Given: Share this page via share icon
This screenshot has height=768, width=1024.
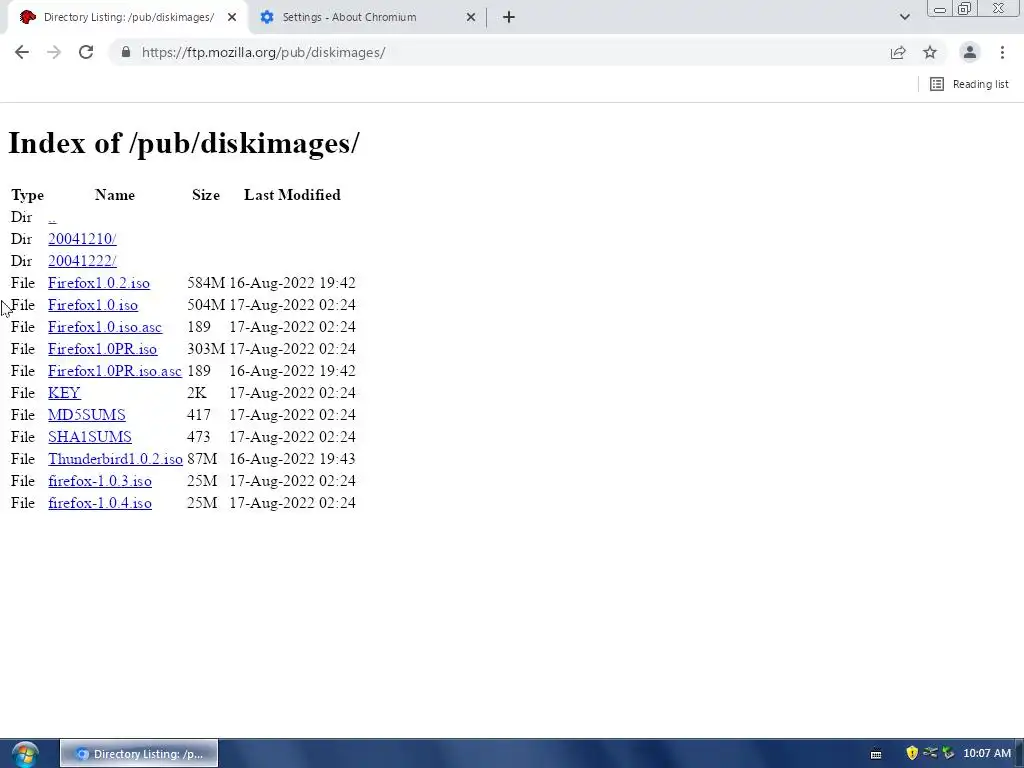Looking at the screenshot, I should pos(898,52).
